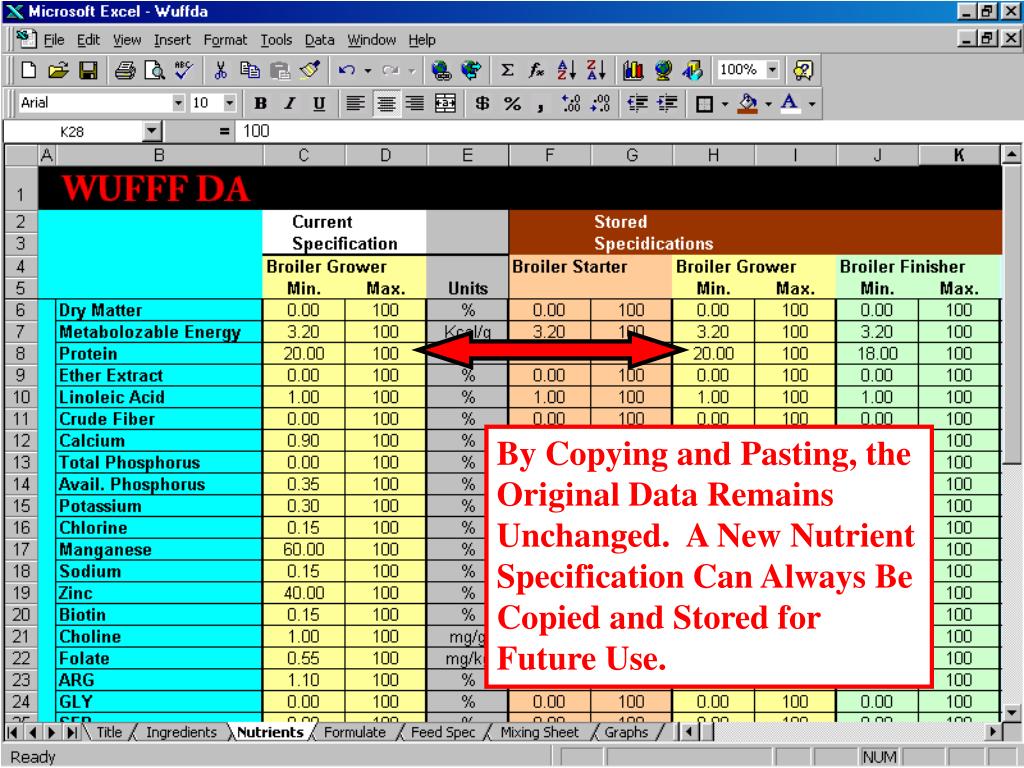The image size is (1024, 768).
Task: Click Merge and Center icon
Action: coord(445,103)
